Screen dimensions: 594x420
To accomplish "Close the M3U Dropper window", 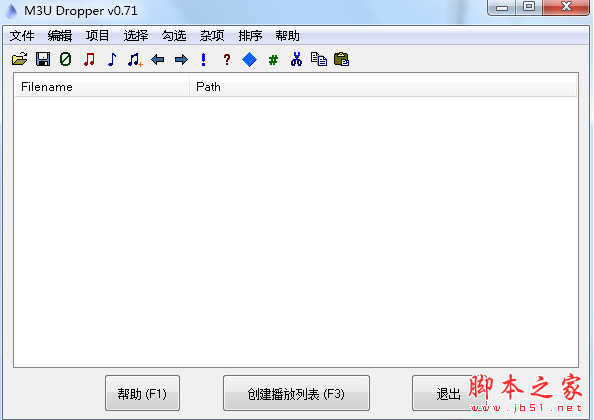I will [566, 7].
